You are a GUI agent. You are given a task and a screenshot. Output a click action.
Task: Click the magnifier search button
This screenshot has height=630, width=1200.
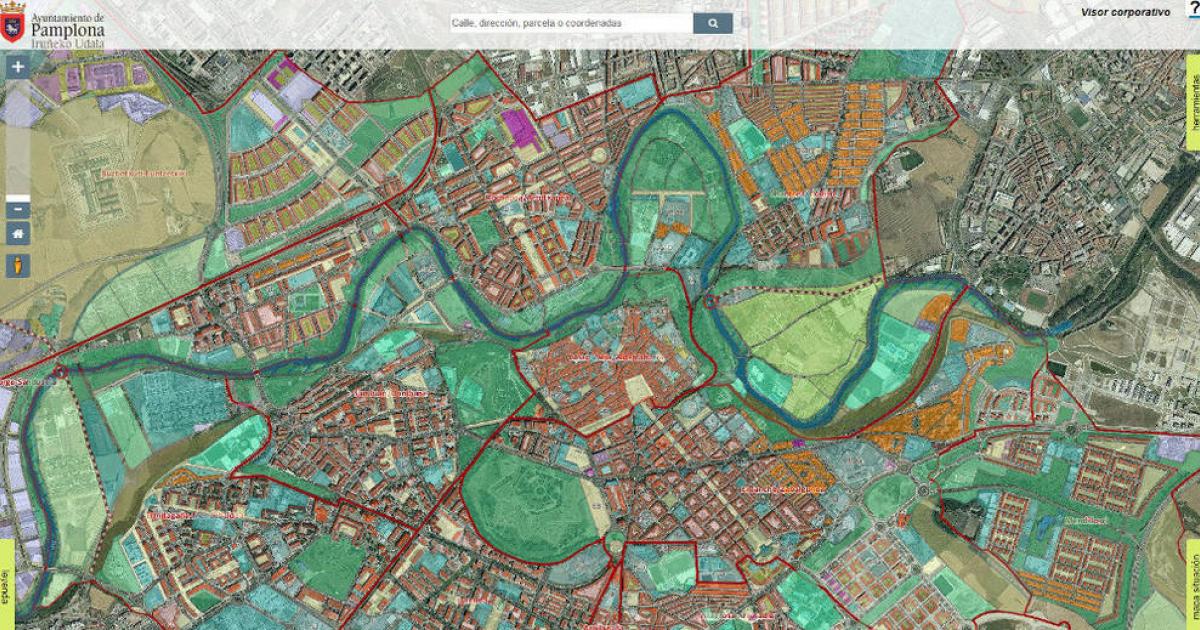(712, 23)
